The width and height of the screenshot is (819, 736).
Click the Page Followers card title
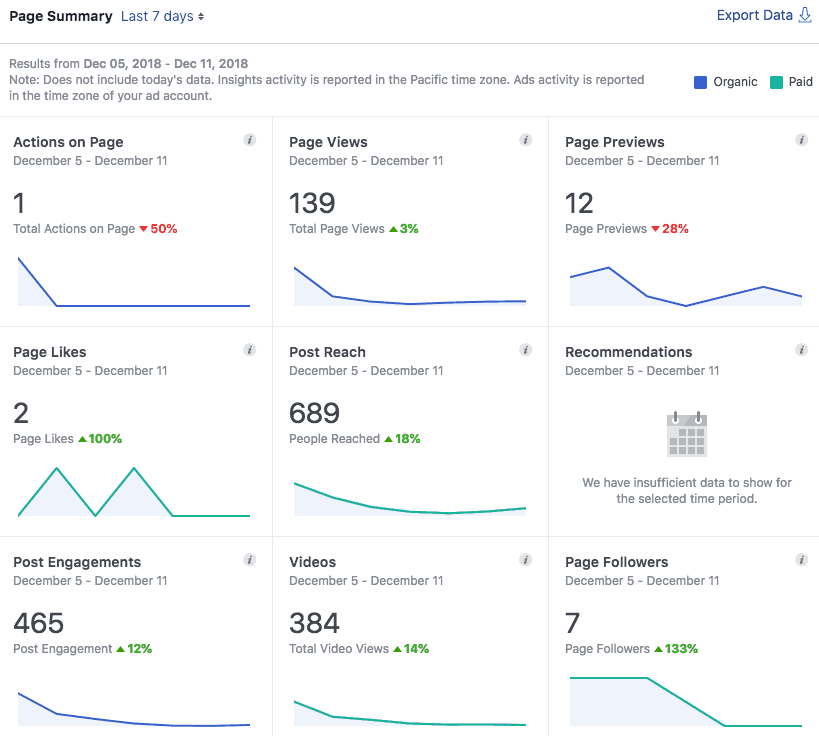pos(616,562)
